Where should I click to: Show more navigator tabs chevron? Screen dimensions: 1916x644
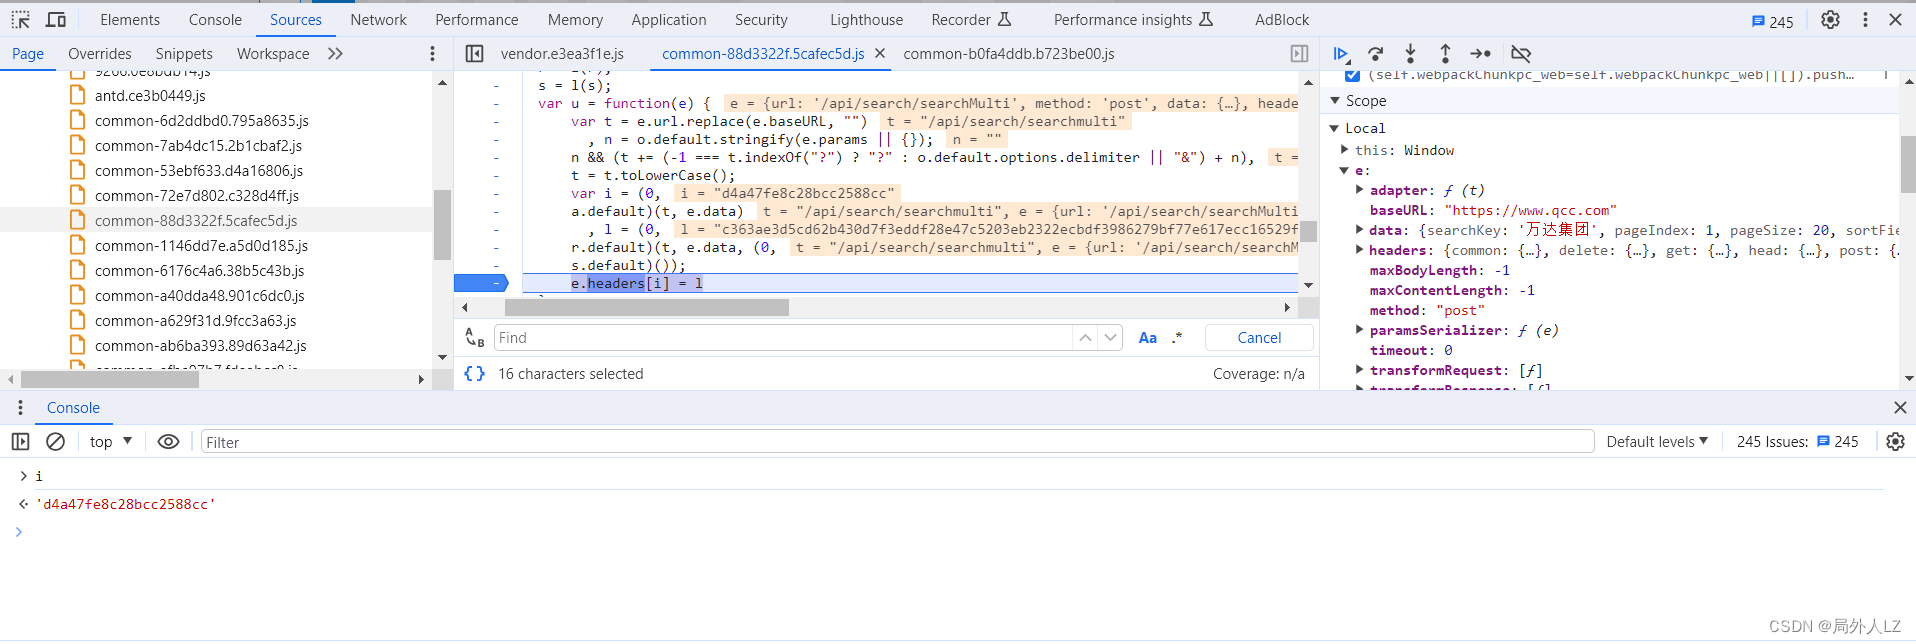[335, 54]
